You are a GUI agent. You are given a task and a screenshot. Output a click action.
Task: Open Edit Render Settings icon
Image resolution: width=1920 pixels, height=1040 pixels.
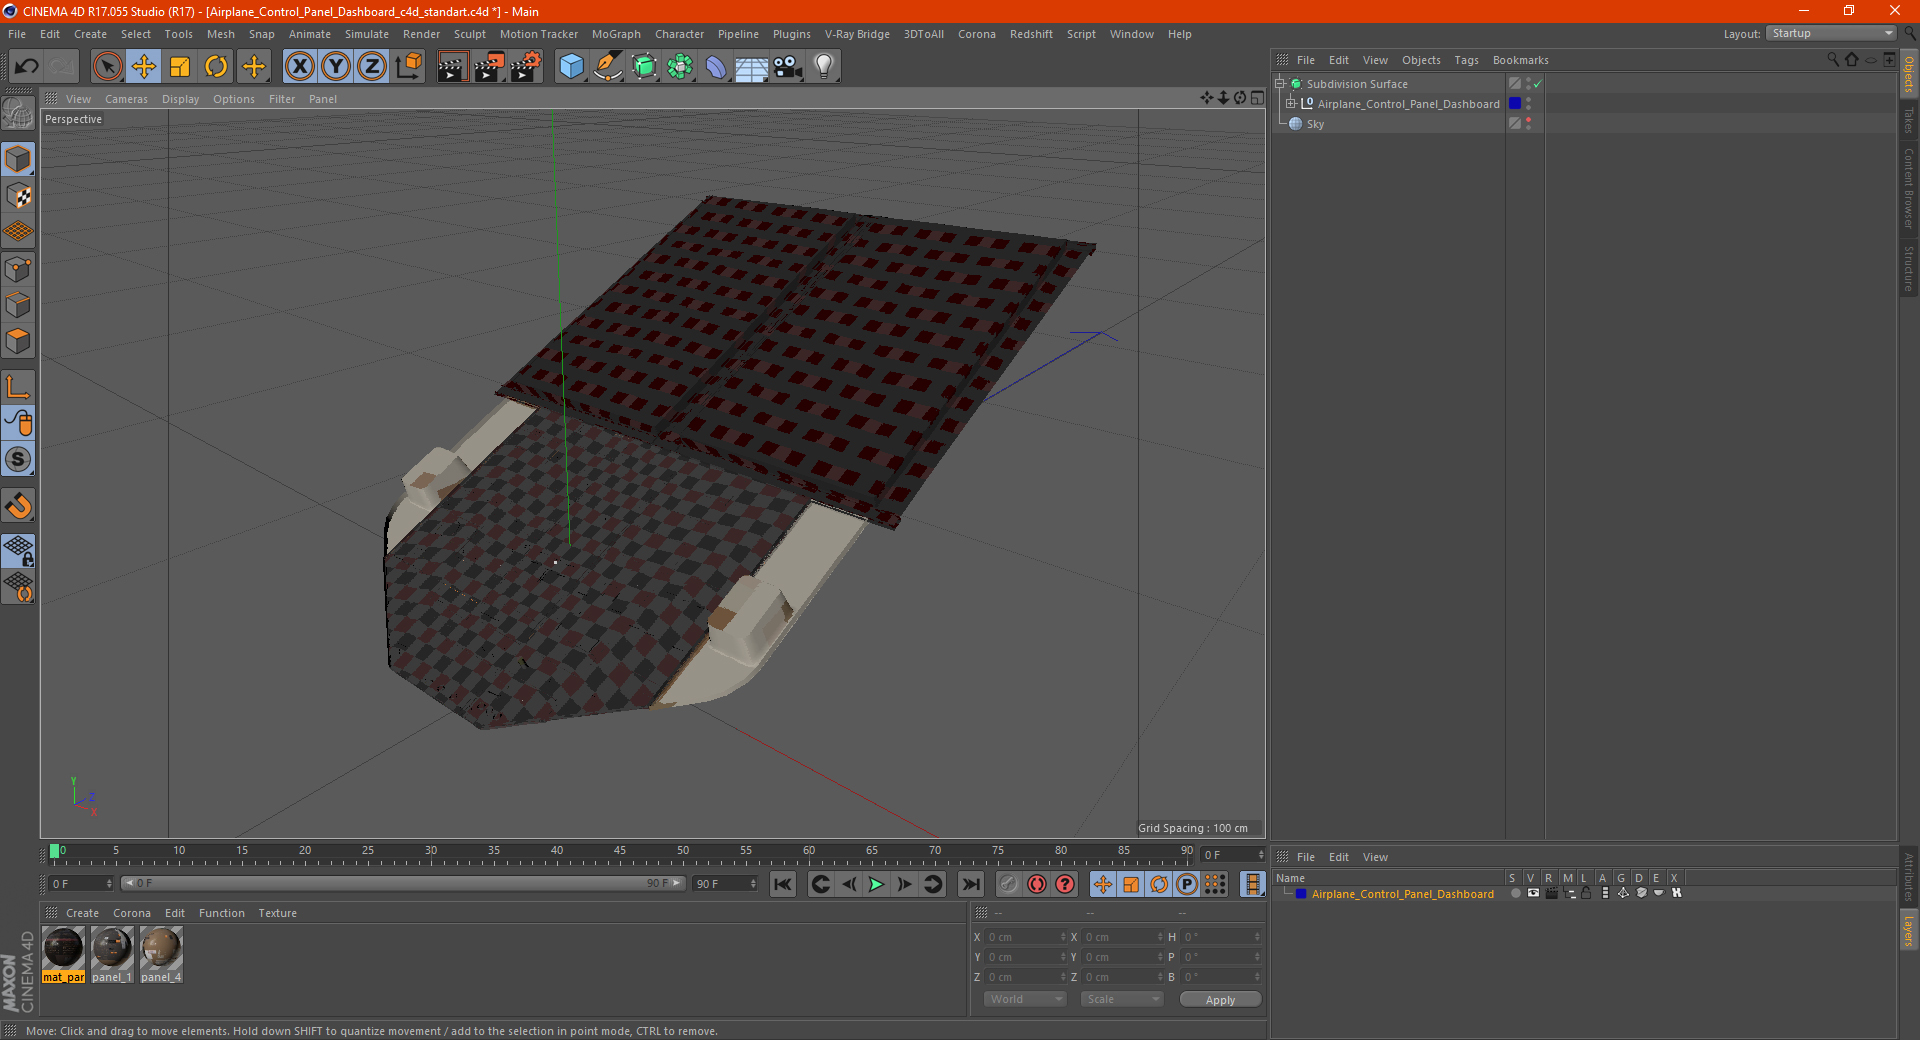point(526,67)
